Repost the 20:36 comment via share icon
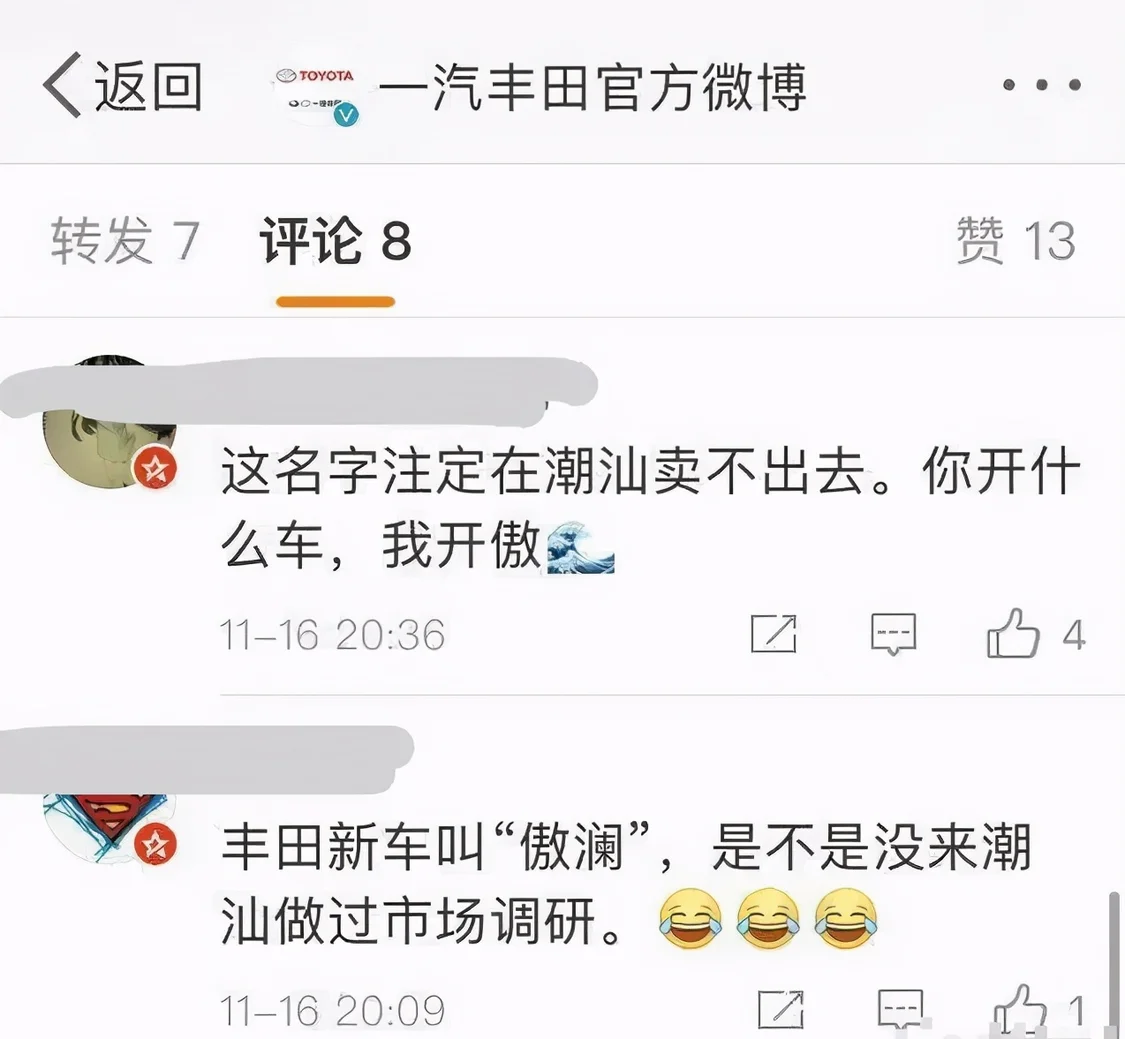Image resolution: width=1125 pixels, height=1039 pixels. [x=773, y=634]
